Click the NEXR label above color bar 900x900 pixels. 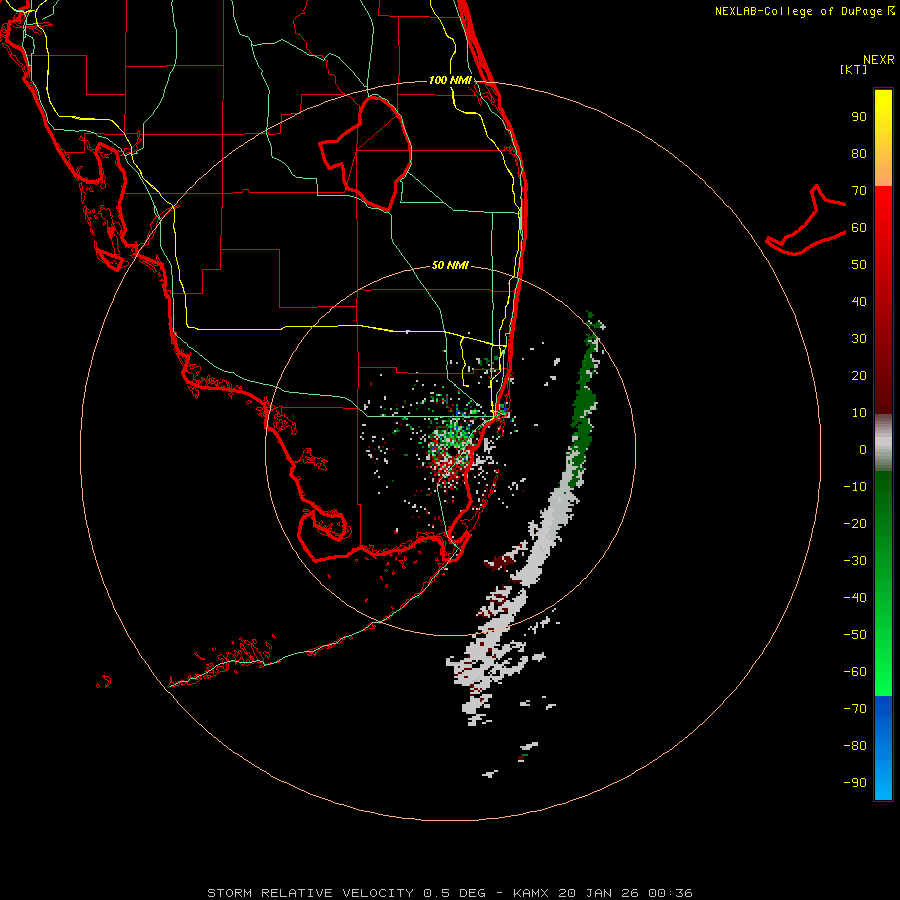tap(879, 60)
